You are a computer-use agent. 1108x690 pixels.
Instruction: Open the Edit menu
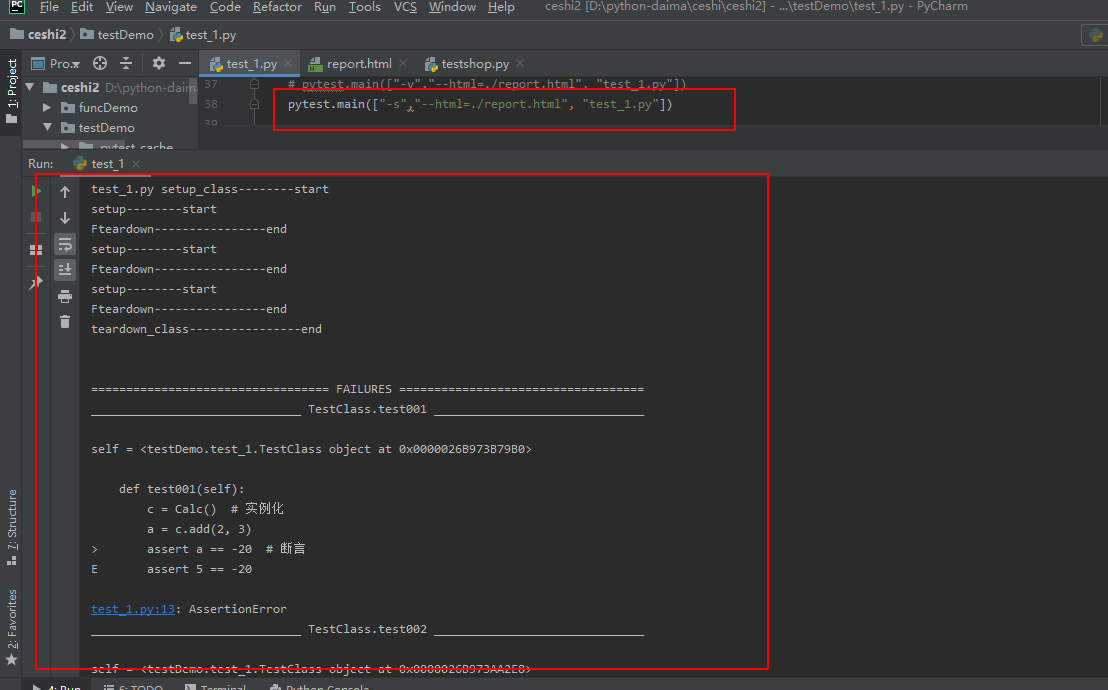[82, 6]
